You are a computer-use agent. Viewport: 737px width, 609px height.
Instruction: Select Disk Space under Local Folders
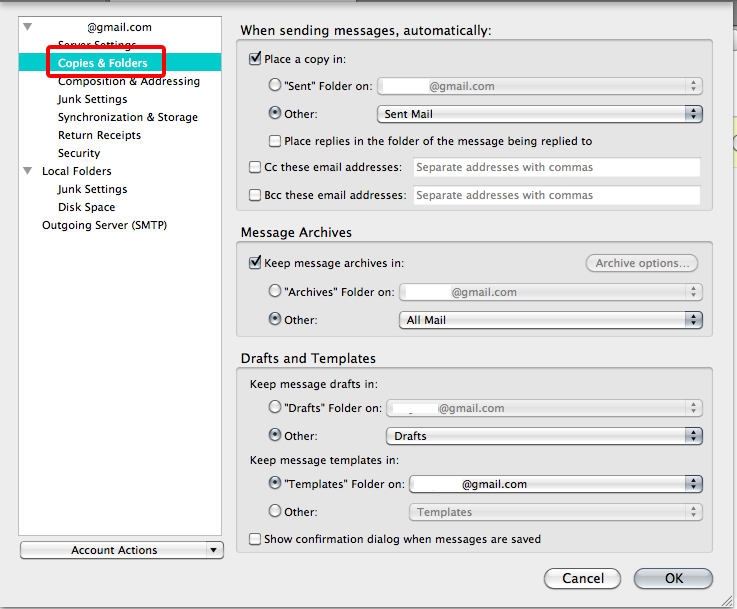pos(86,207)
